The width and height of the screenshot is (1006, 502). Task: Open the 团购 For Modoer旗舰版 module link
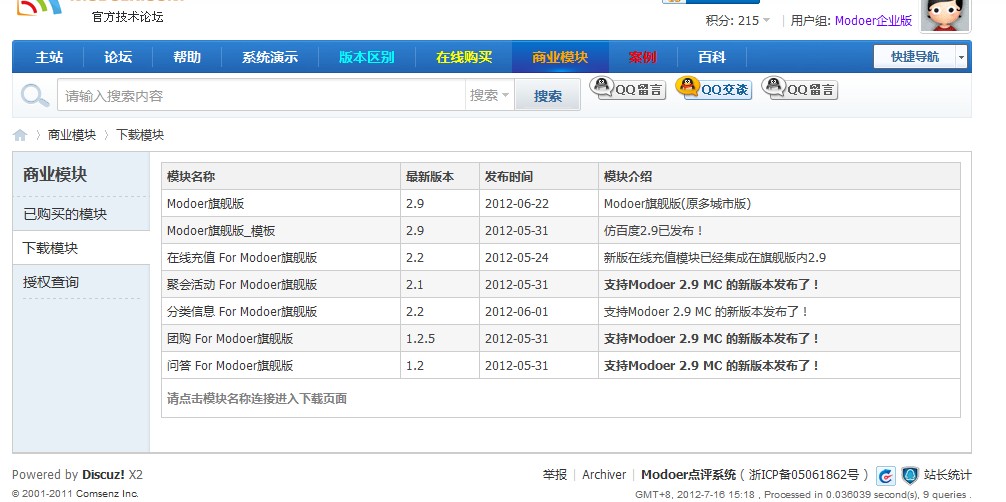point(244,339)
